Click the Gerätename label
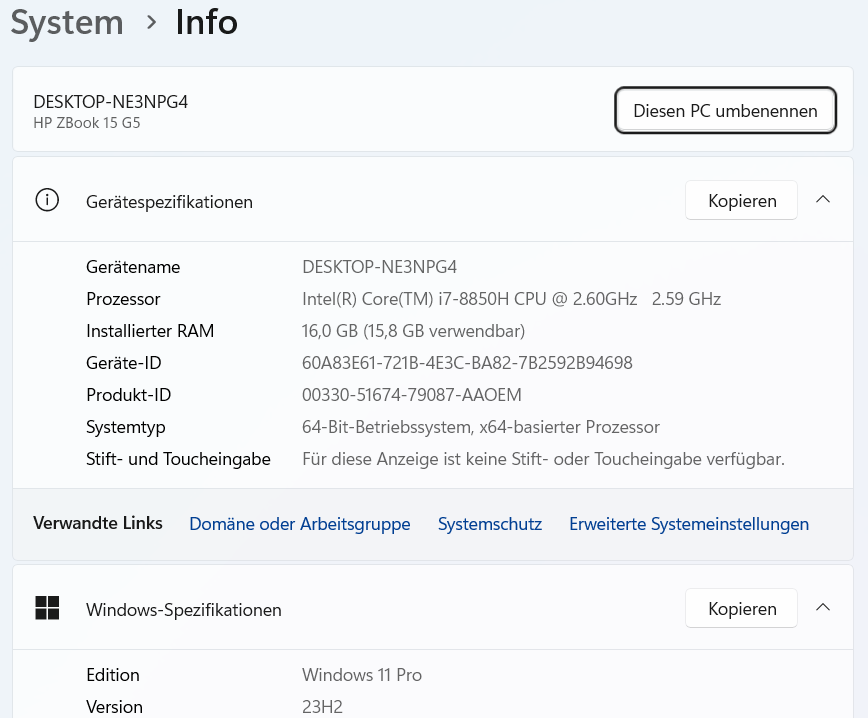This screenshot has width=868, height=718. click(x=133, y=267)
